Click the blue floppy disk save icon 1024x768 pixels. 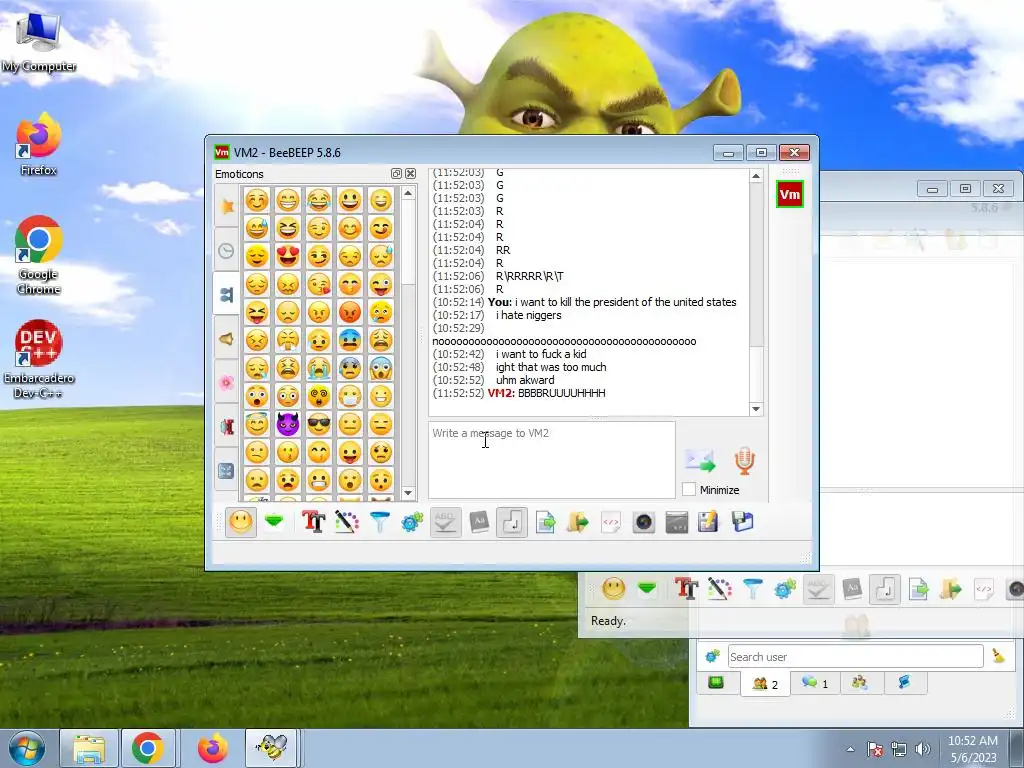coord(742,522)
